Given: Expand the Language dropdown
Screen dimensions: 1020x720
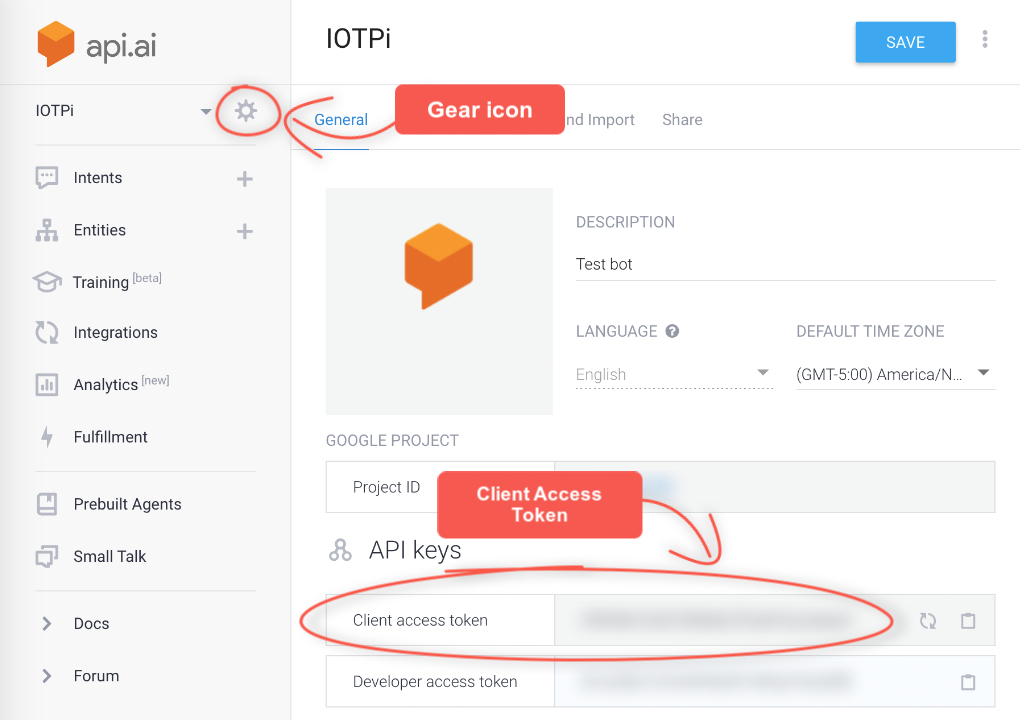Looking at the screenshot, I should tap(674, 374).
